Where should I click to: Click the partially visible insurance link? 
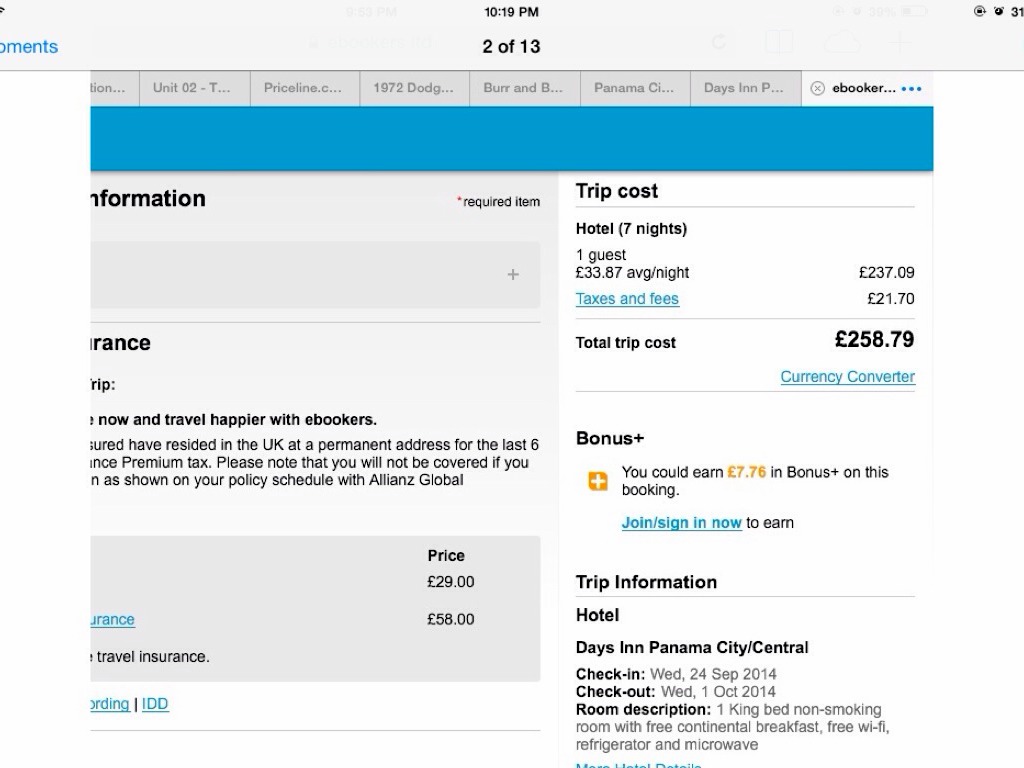click(112, 620)
